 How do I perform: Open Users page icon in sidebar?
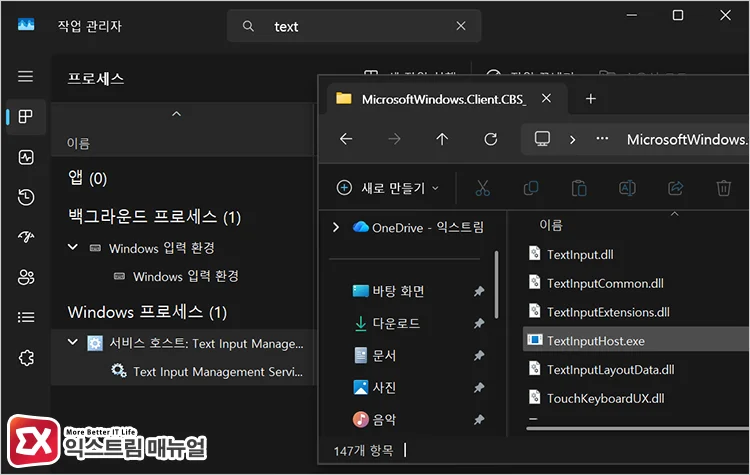25,277
